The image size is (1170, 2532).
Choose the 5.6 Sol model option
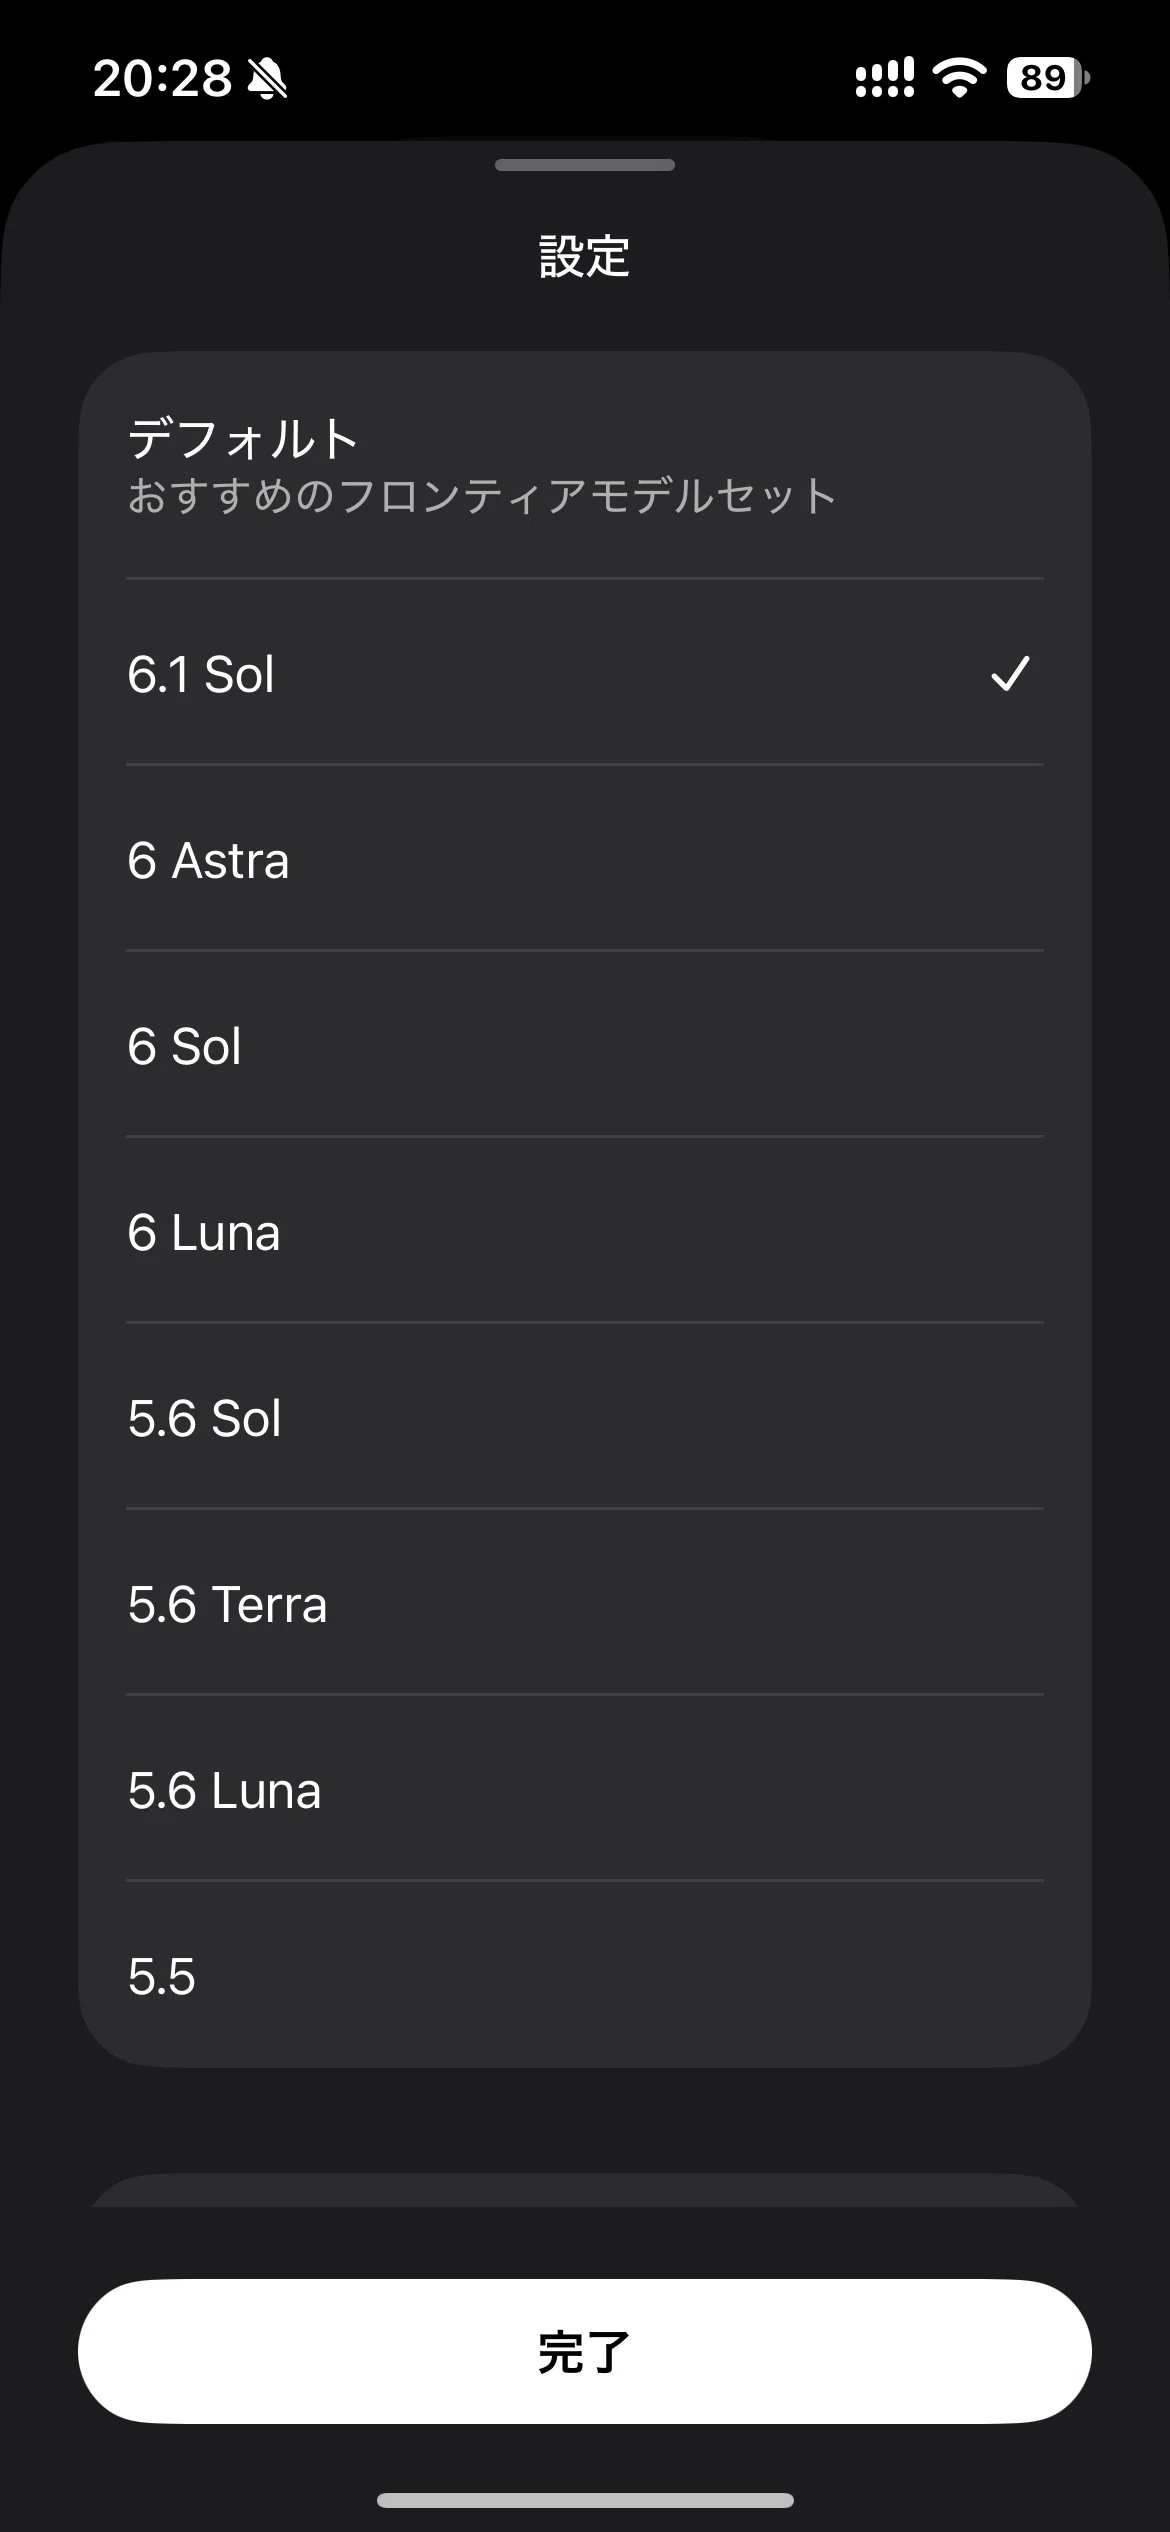point(585,1417)
